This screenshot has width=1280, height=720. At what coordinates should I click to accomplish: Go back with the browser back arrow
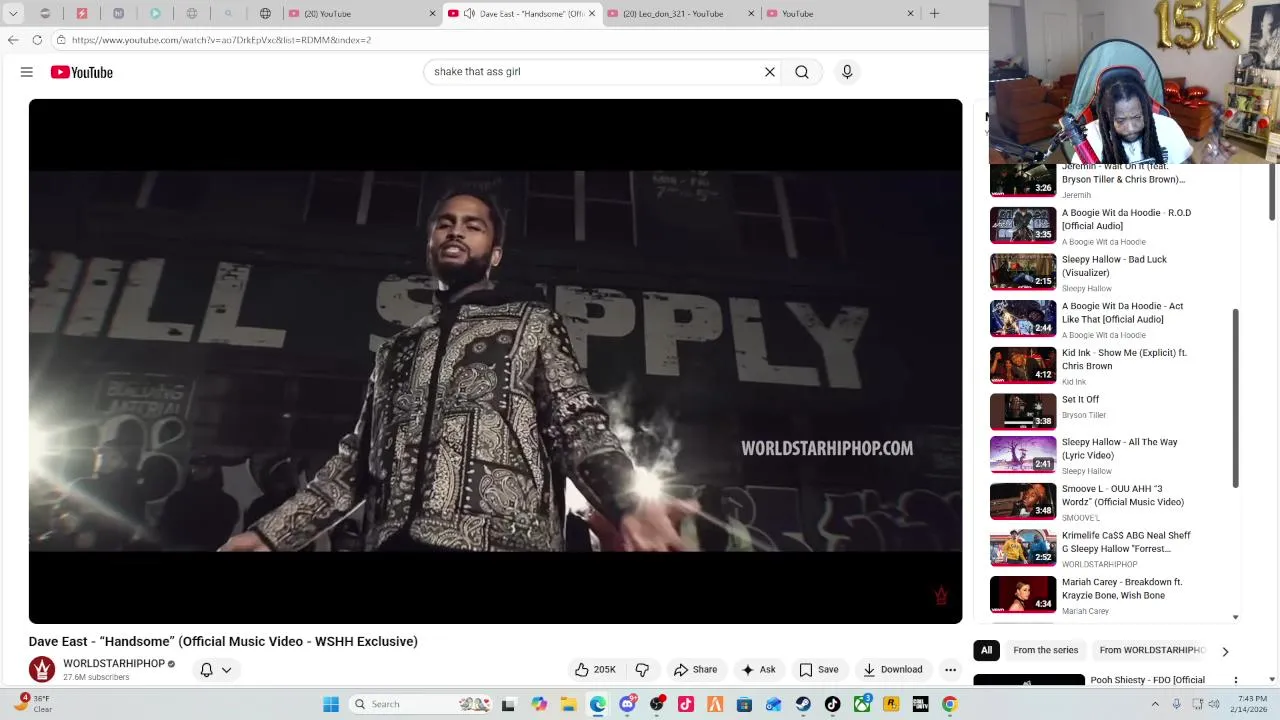click(x=13, y=40)
